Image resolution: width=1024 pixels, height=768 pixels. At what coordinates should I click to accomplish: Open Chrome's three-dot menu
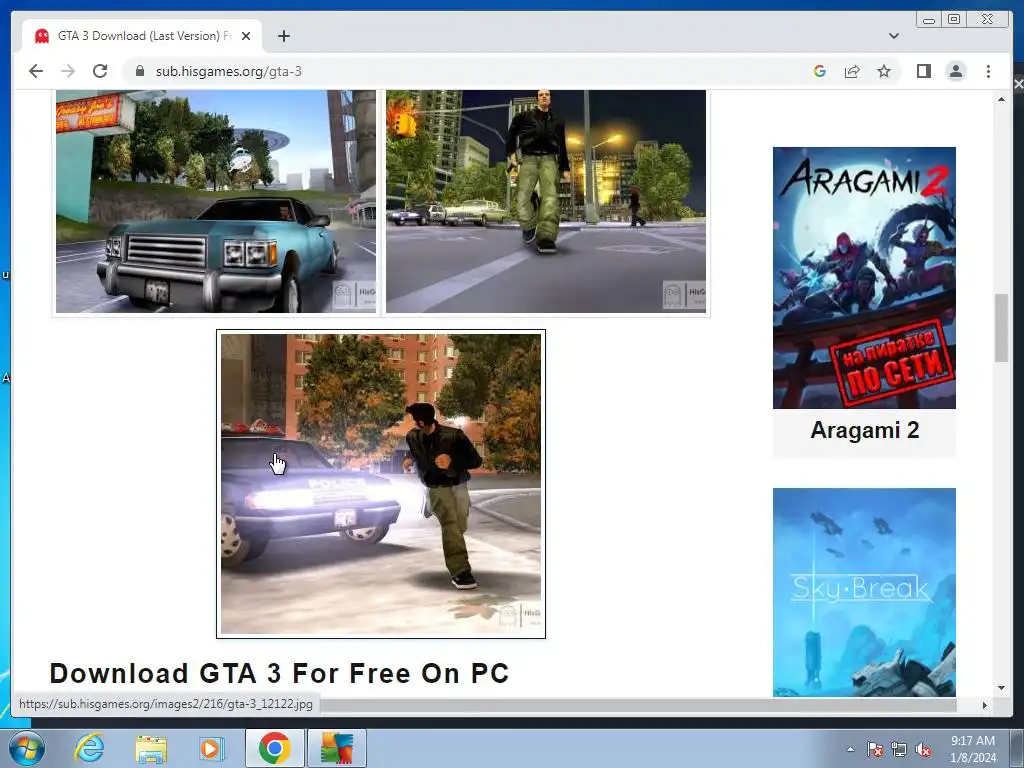(x=988, y=71)
